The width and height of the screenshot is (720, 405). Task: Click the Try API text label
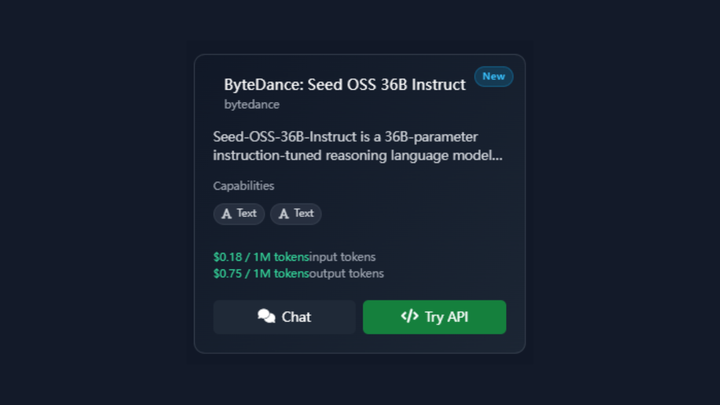pos(446,317)
